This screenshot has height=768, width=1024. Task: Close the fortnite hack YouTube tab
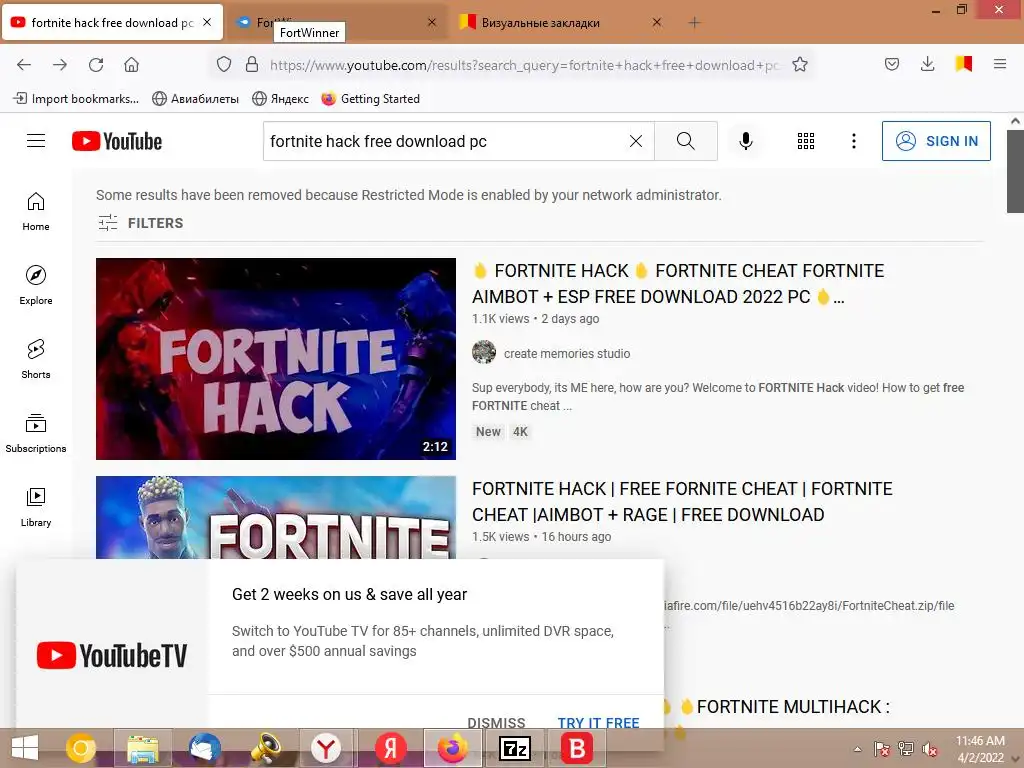pyautogui.click(x=207, y=22)
